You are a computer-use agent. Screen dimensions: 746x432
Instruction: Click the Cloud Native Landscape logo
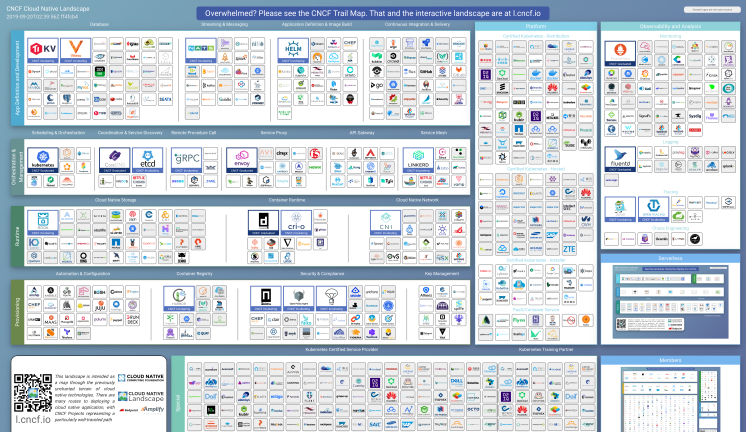pos(141,396)
